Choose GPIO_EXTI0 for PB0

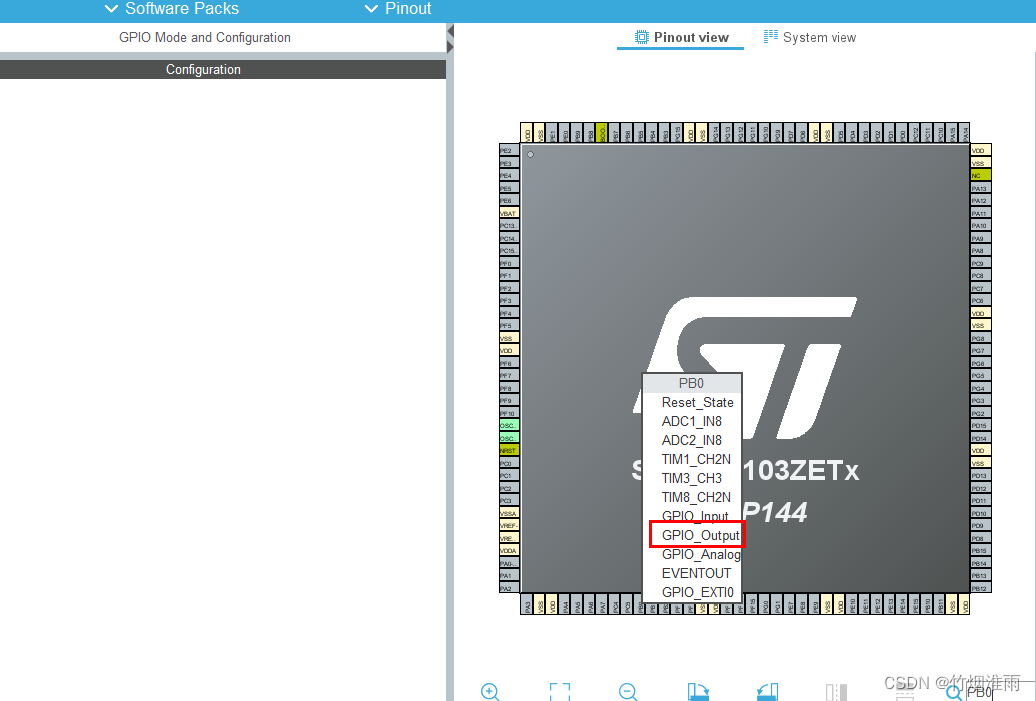point(692,592)
